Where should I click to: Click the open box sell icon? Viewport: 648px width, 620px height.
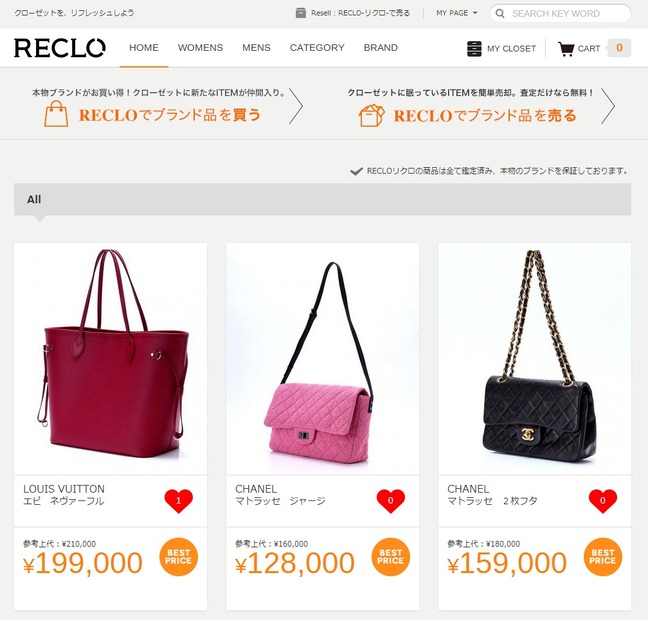tap(372, 115)
